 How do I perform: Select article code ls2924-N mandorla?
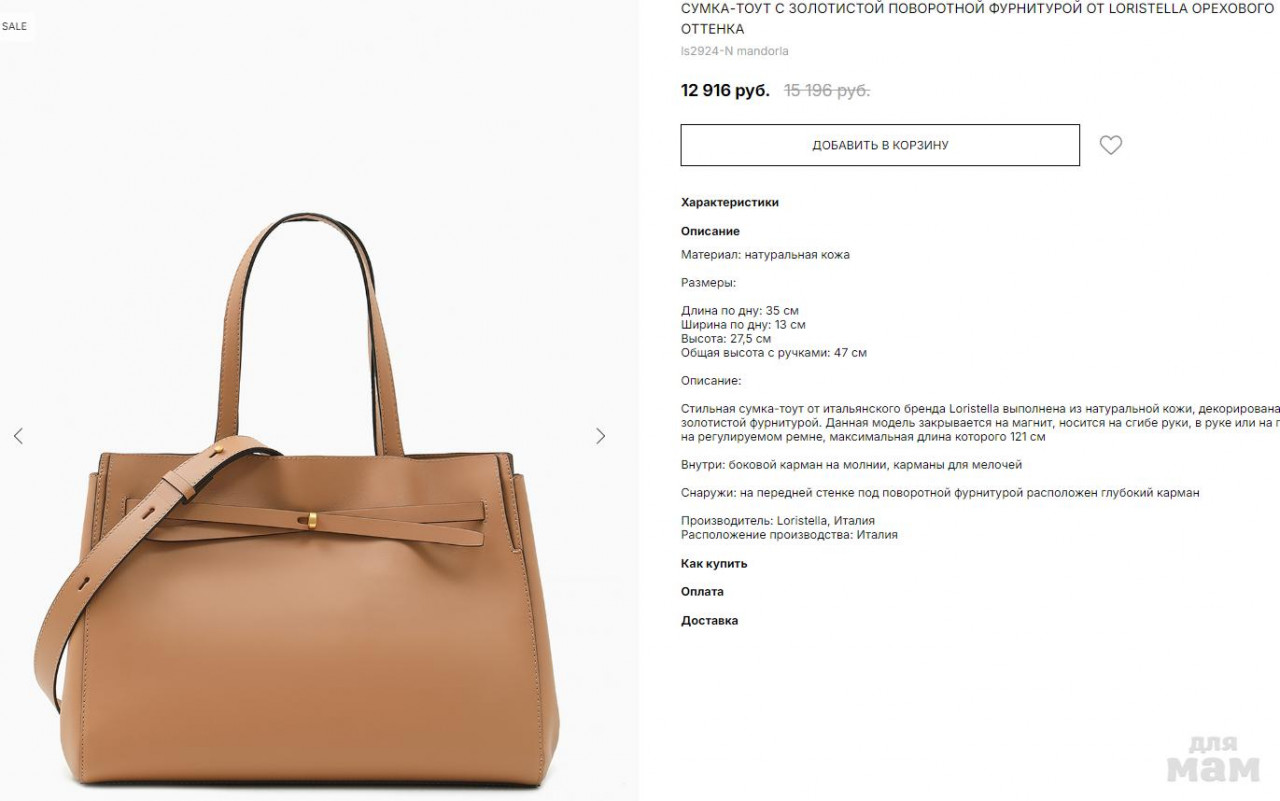(734, 51)
